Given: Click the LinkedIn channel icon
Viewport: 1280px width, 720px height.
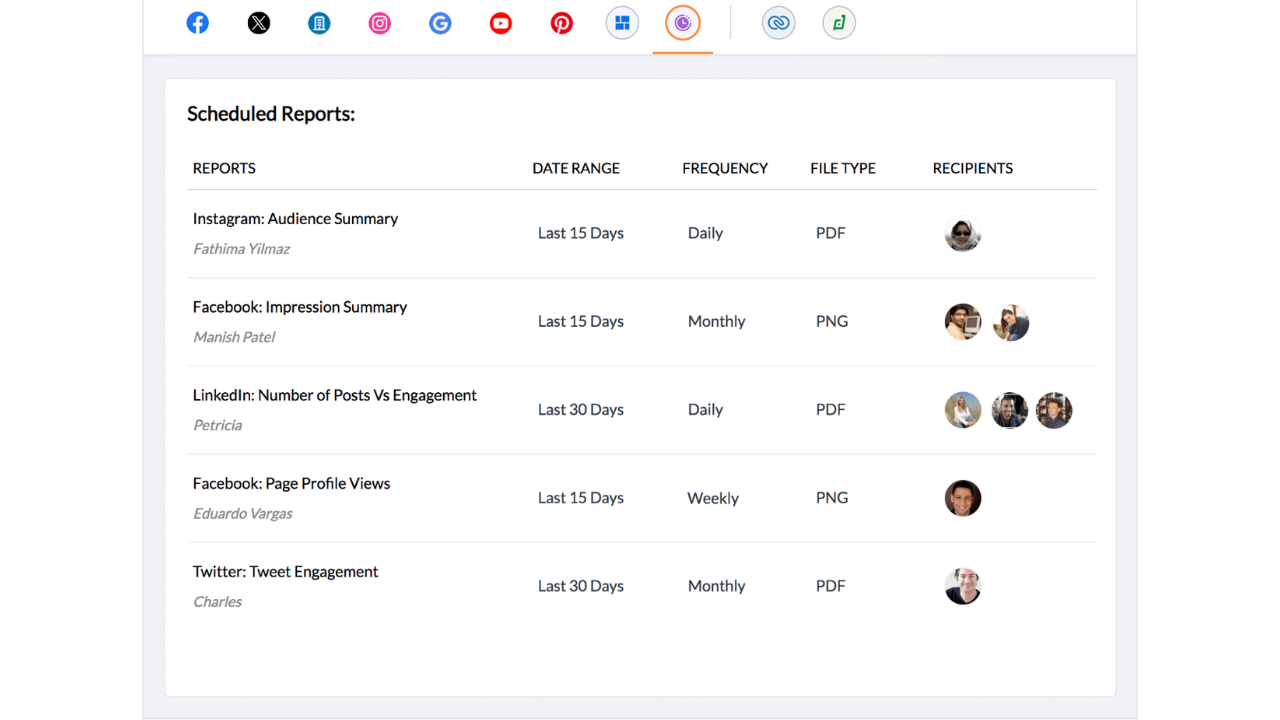Looking at the screenshot, I should (318, 22).
